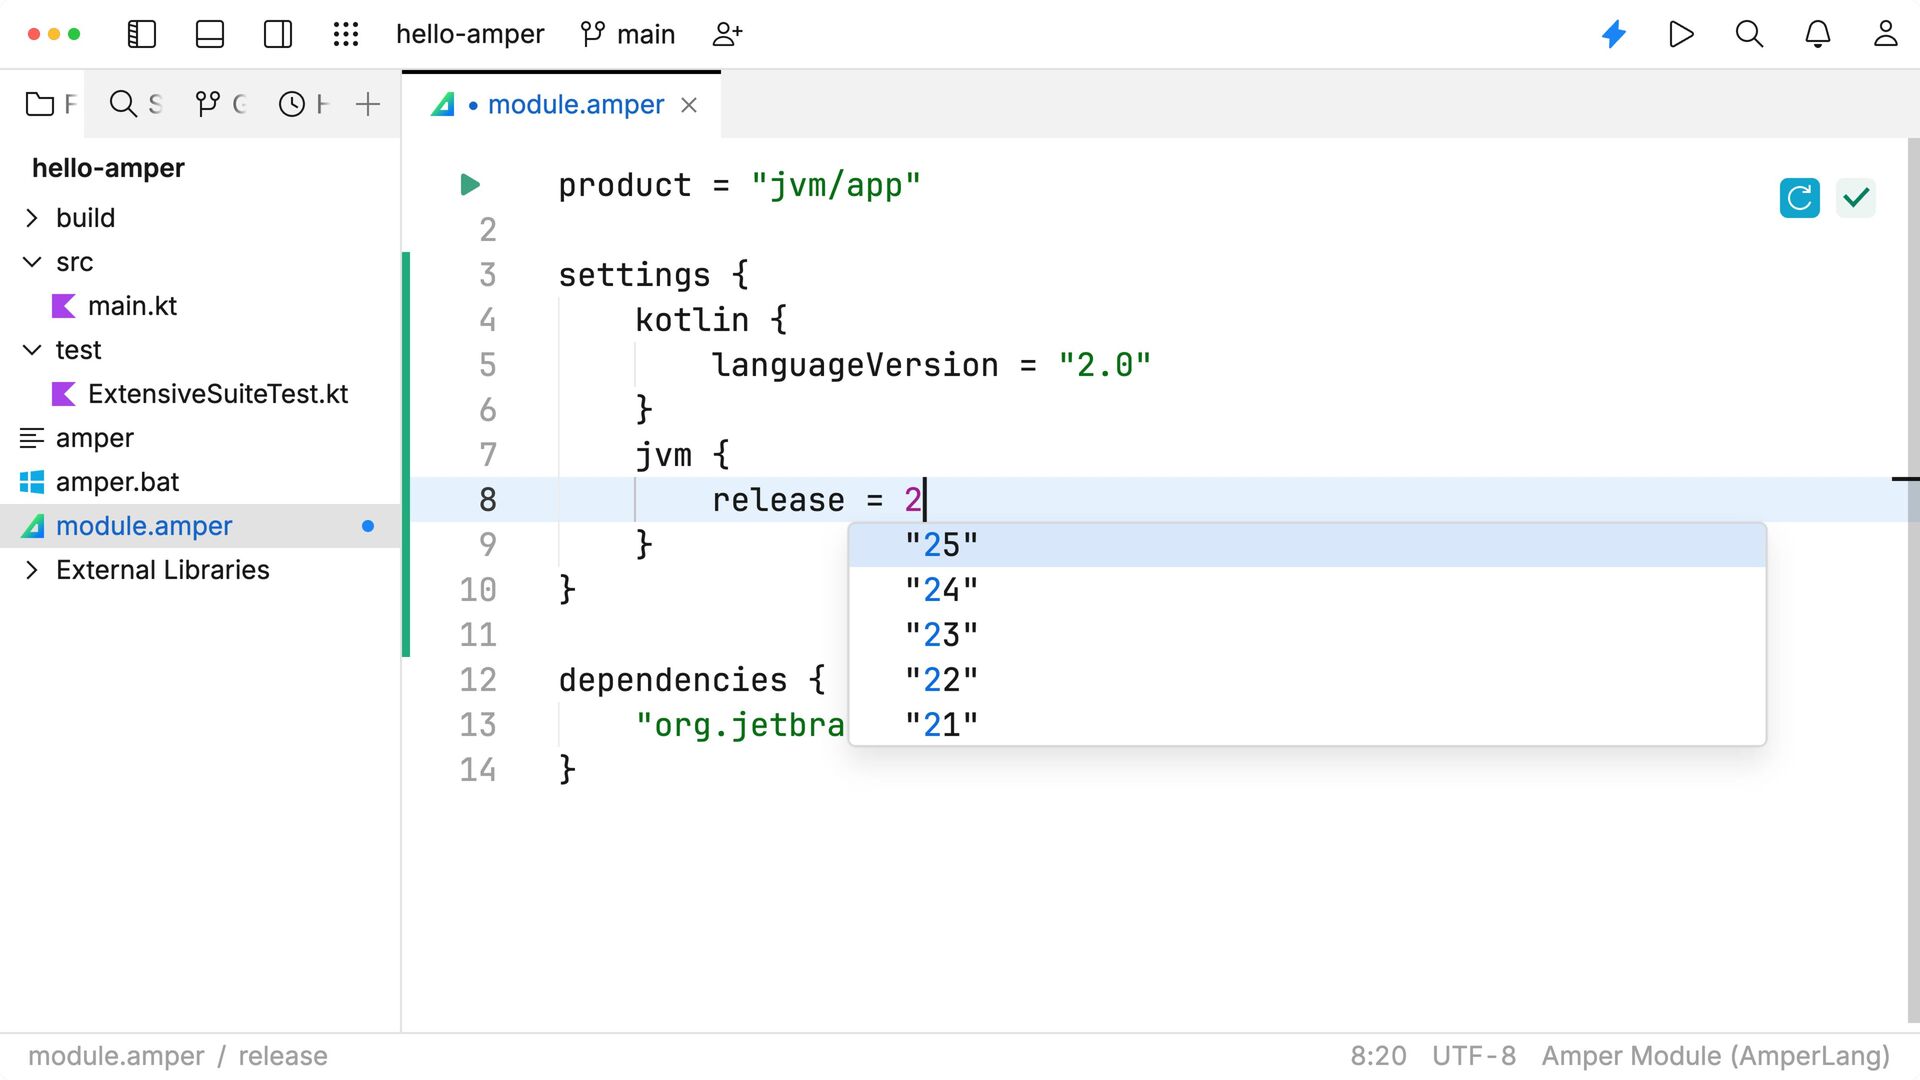Click the text file icon beside amper

click(x=32, y=438)
